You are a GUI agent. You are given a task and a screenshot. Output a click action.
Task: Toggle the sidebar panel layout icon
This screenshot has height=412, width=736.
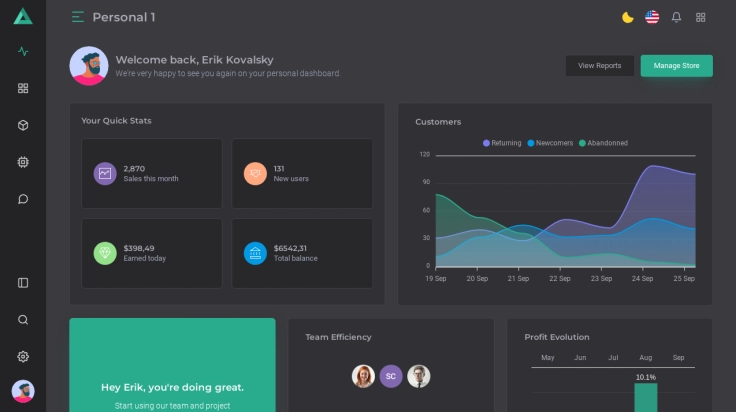pos(23,283)
